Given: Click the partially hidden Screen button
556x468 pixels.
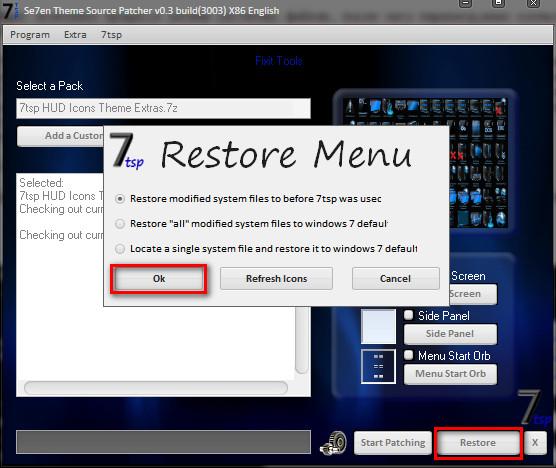Looking at the screenshot, I should pyautogui.click(x=473, y=294).
